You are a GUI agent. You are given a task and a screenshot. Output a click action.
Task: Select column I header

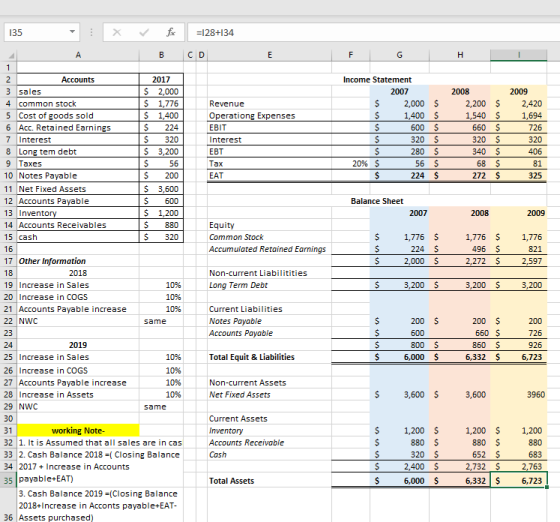[519, 55]
